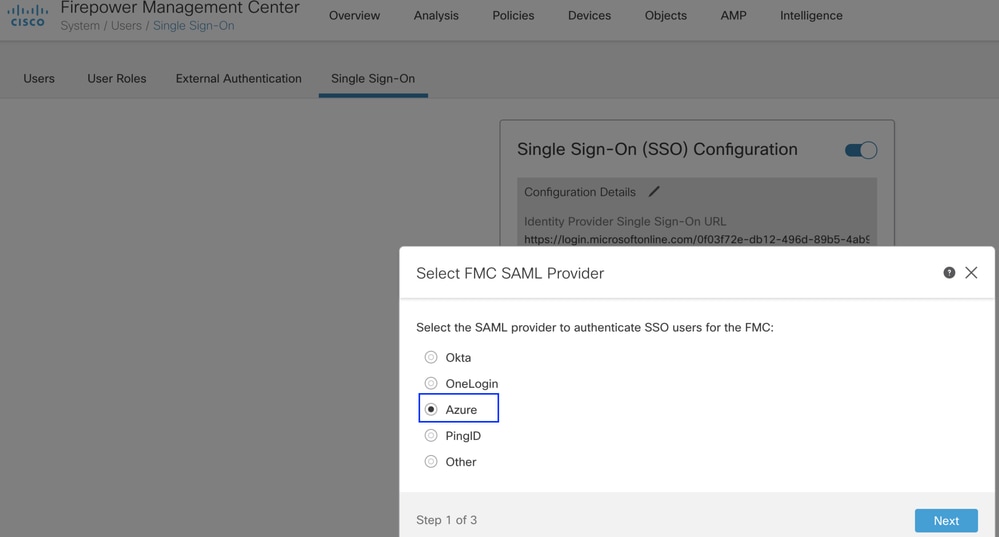Image resolution: width=999 pixels, height=537 pixels.
Task: Open the AMP menu
Action: [x=733, y=15]
